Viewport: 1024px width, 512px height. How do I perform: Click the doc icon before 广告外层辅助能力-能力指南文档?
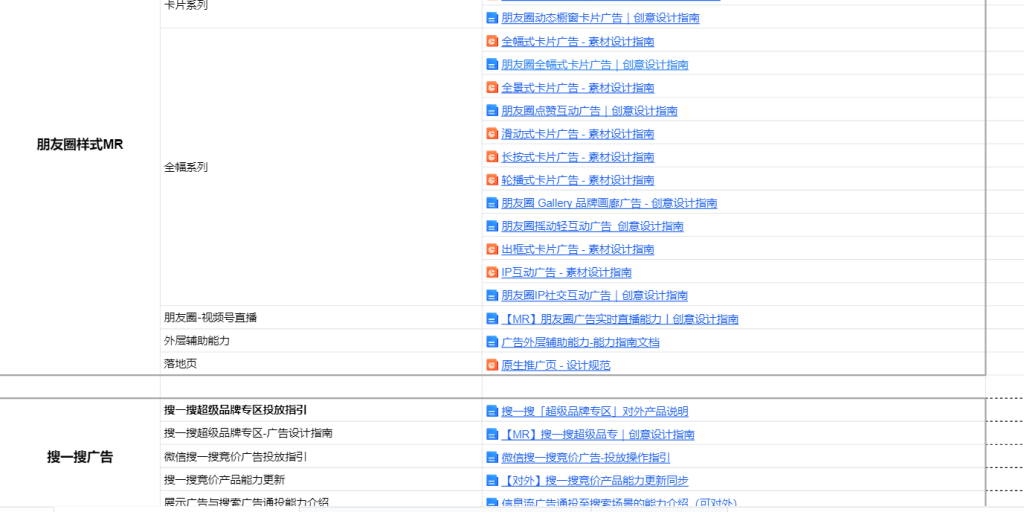coord(492,342)
